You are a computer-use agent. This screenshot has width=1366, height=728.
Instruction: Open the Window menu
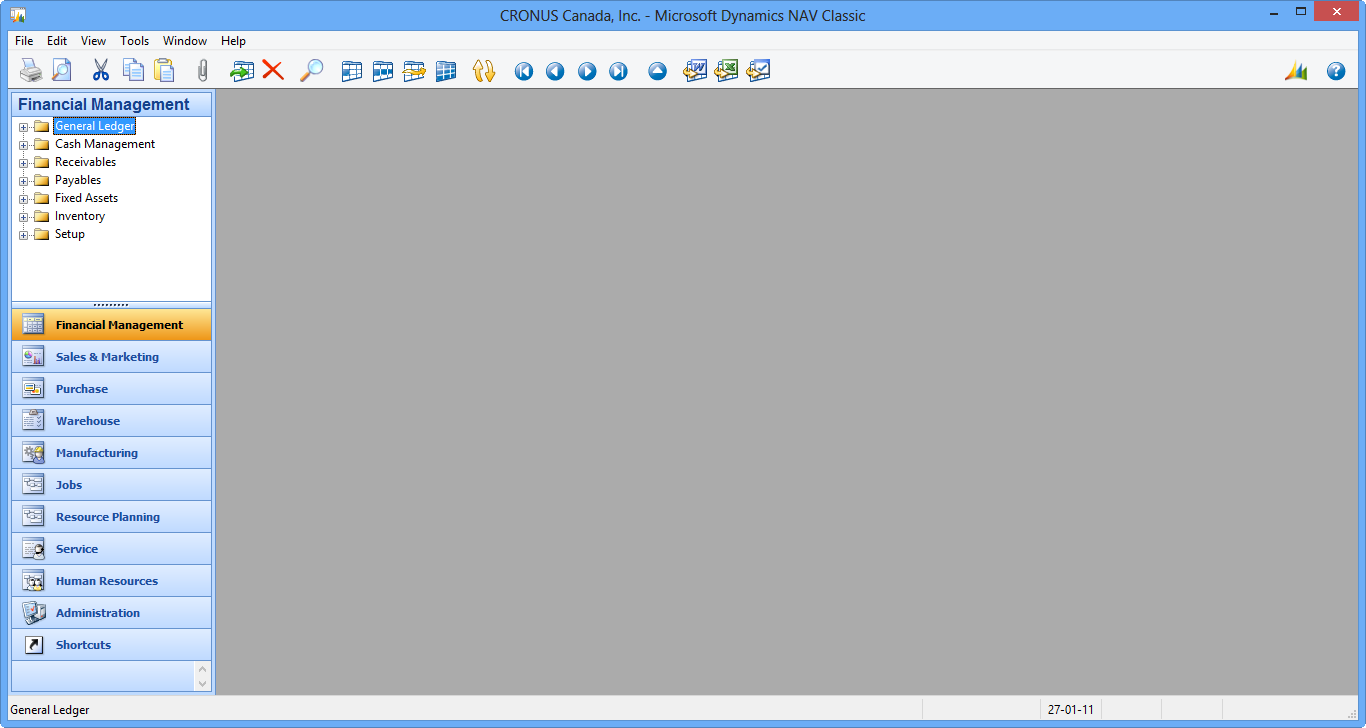[185, 41]
